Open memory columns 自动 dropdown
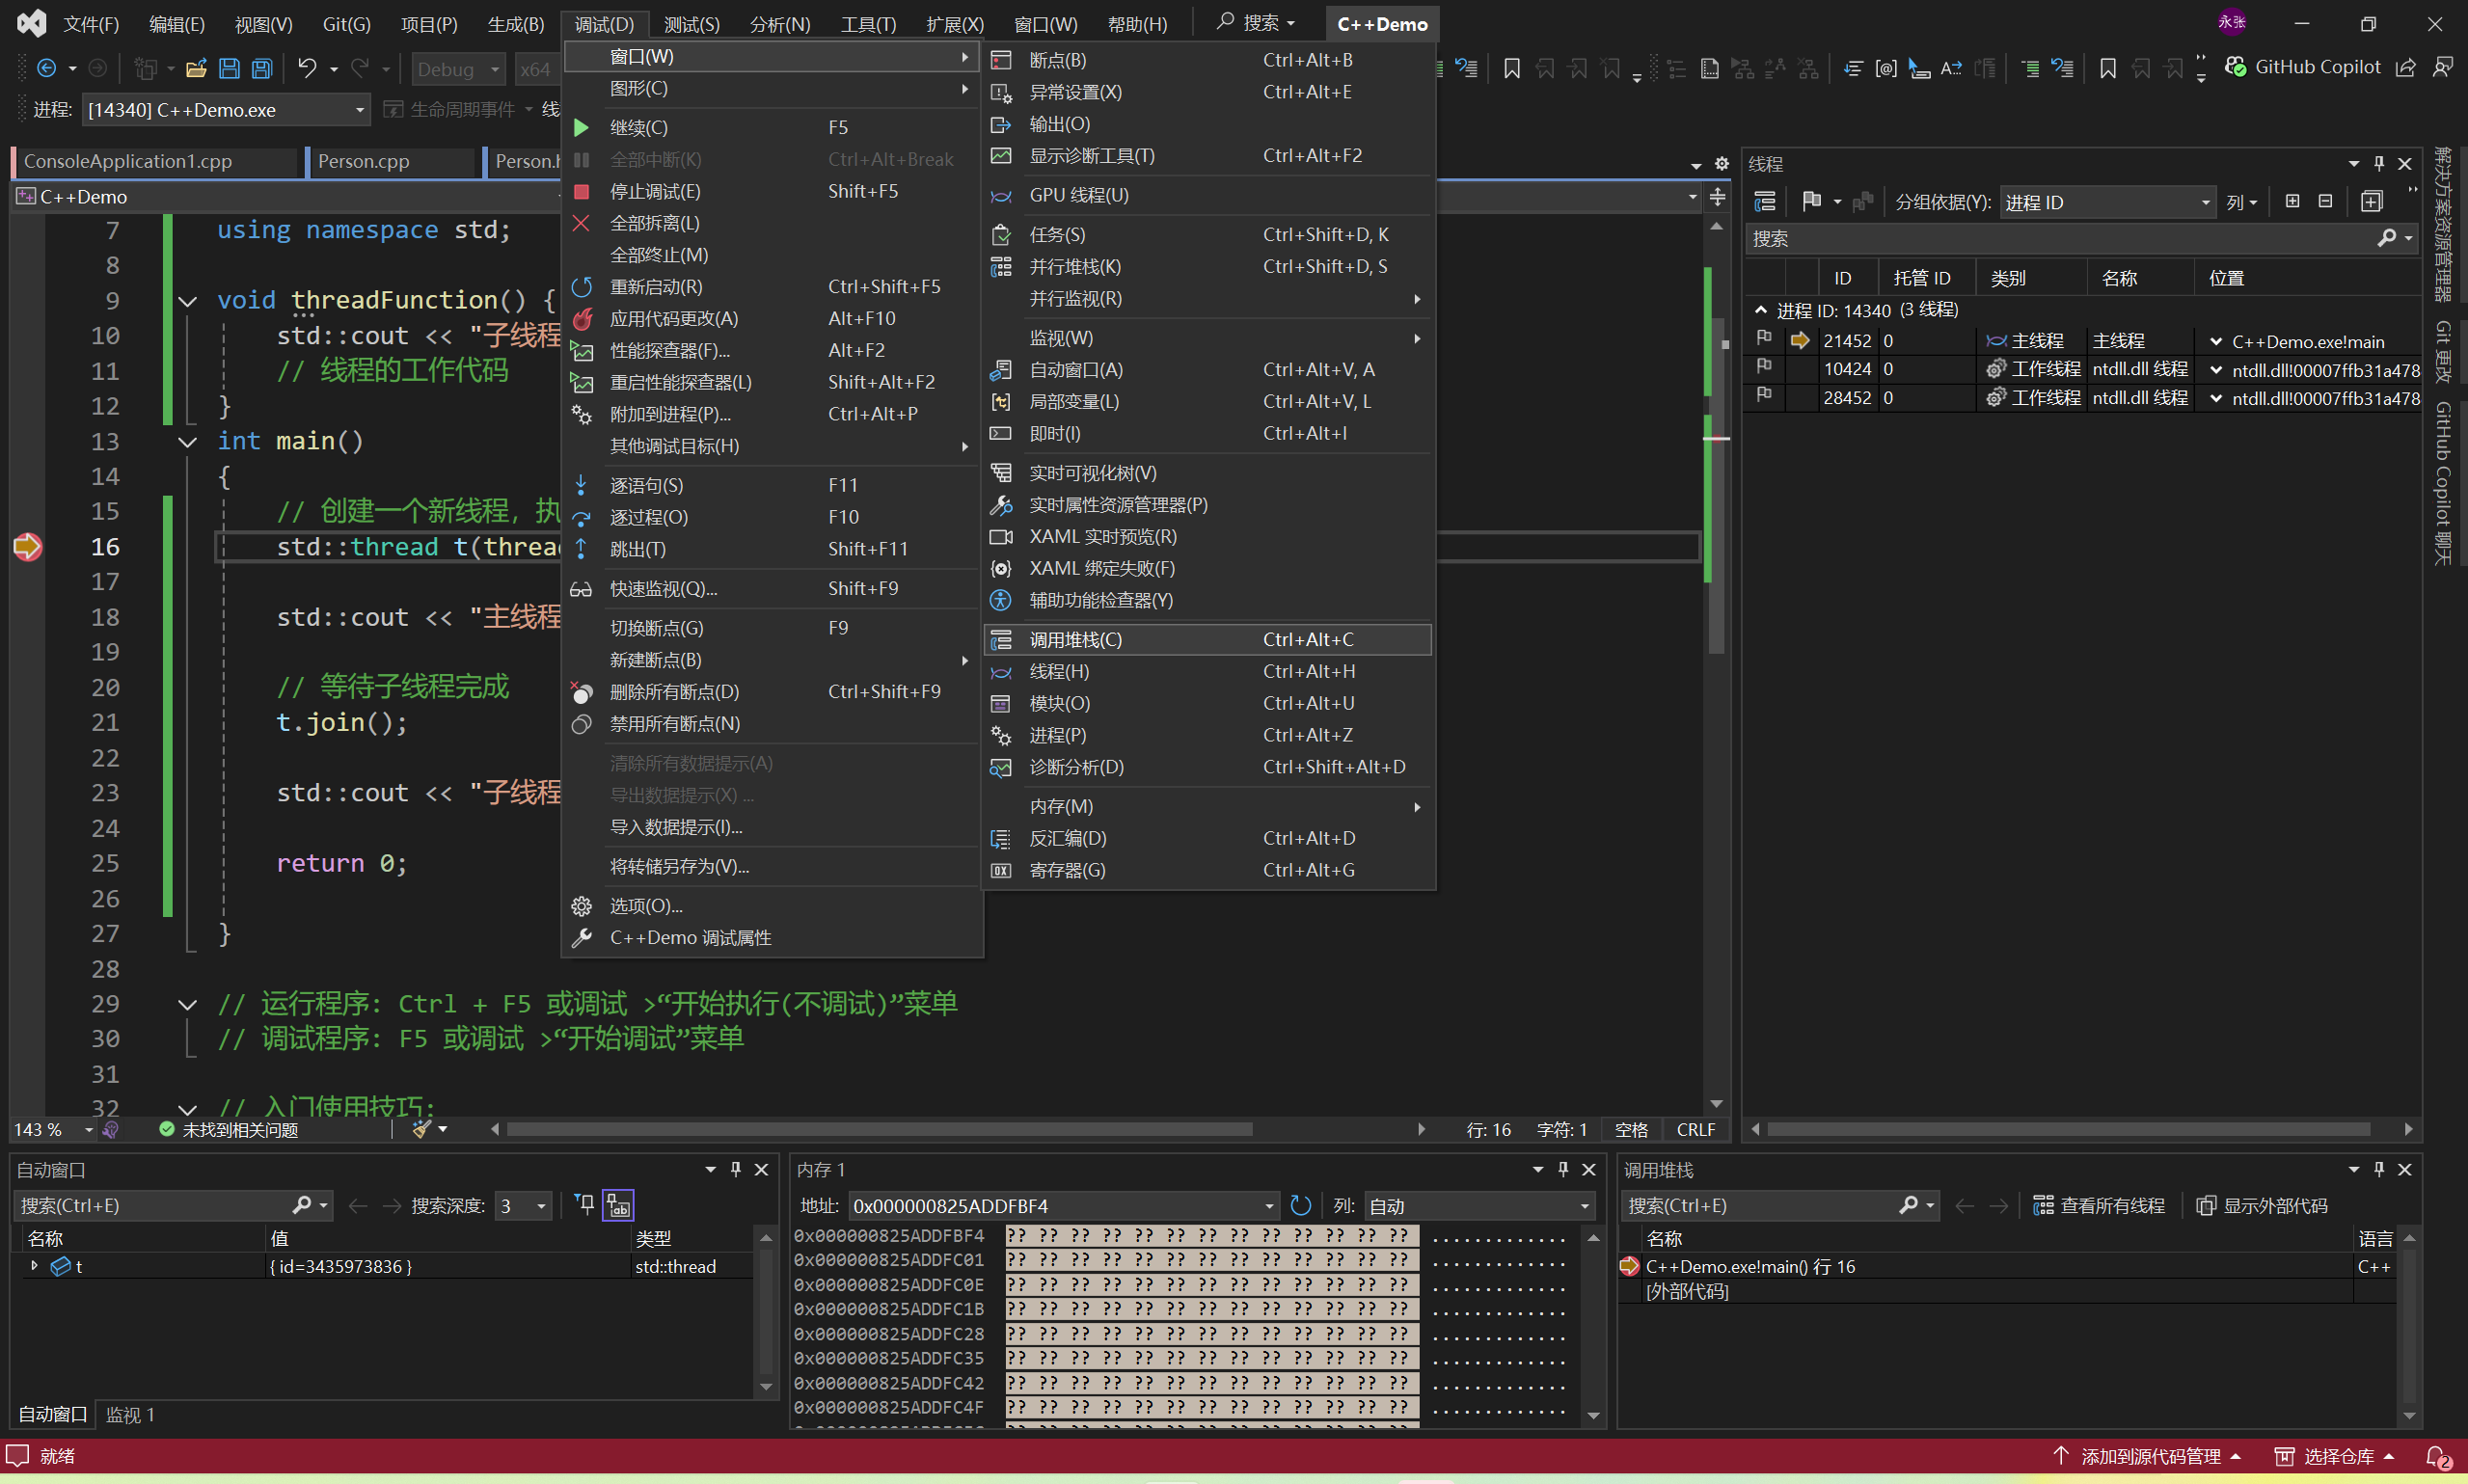Image resolution: width=2468 pixels, height=1484 pixels. [x=1479, y=1206]
